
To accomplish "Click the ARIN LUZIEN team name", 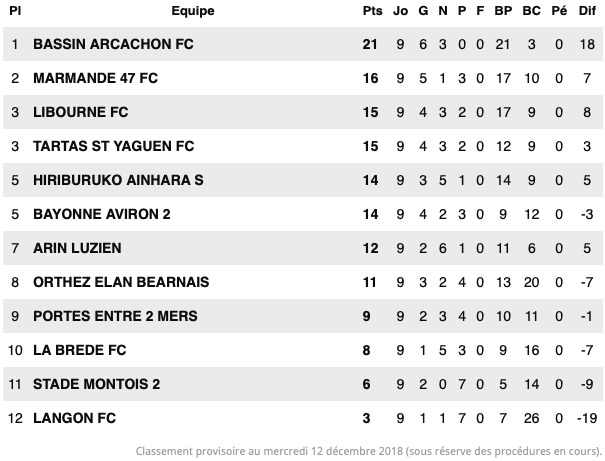I will coord(77,248).
